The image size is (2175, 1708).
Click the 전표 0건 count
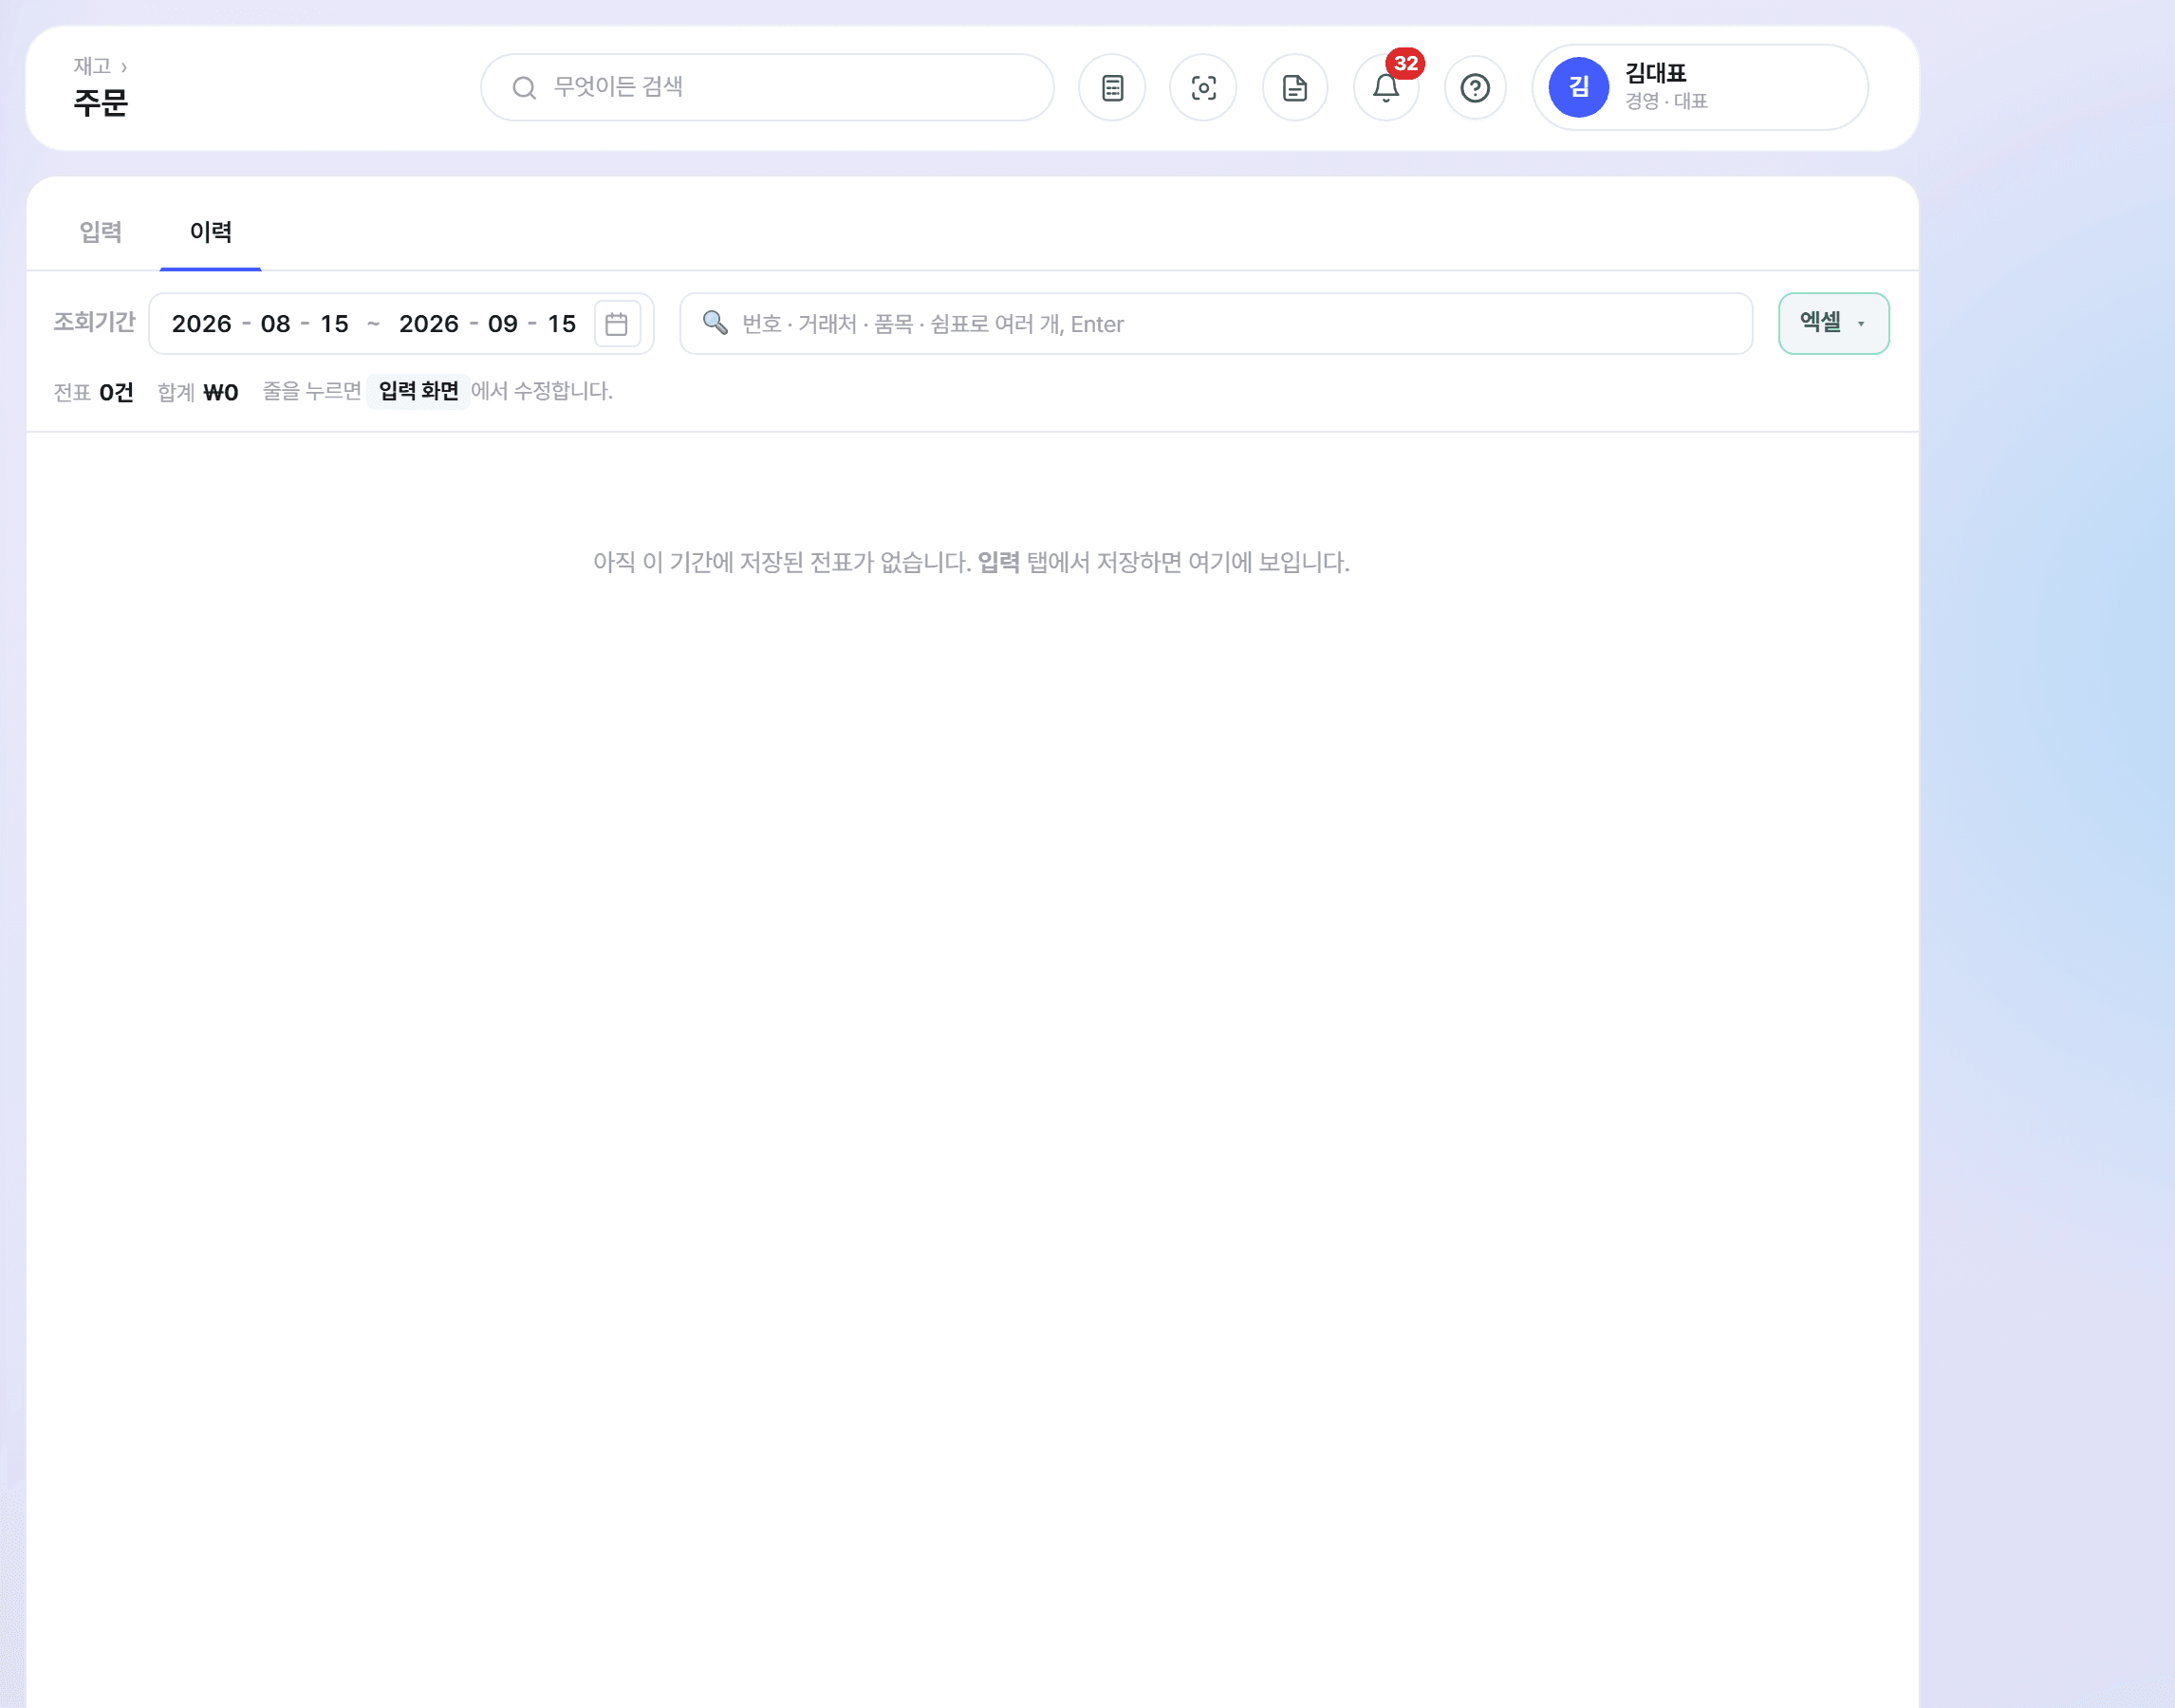(x=93, y=392)
